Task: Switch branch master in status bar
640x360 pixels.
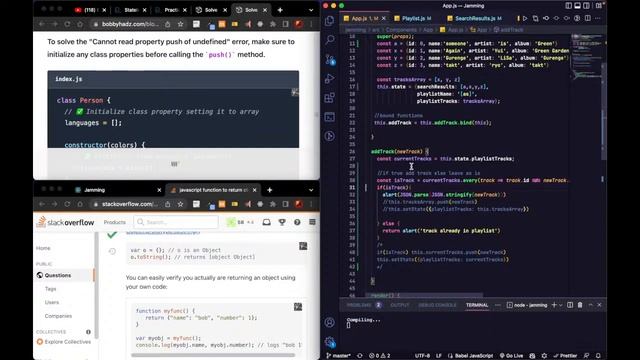Action: tap(338, 356)
